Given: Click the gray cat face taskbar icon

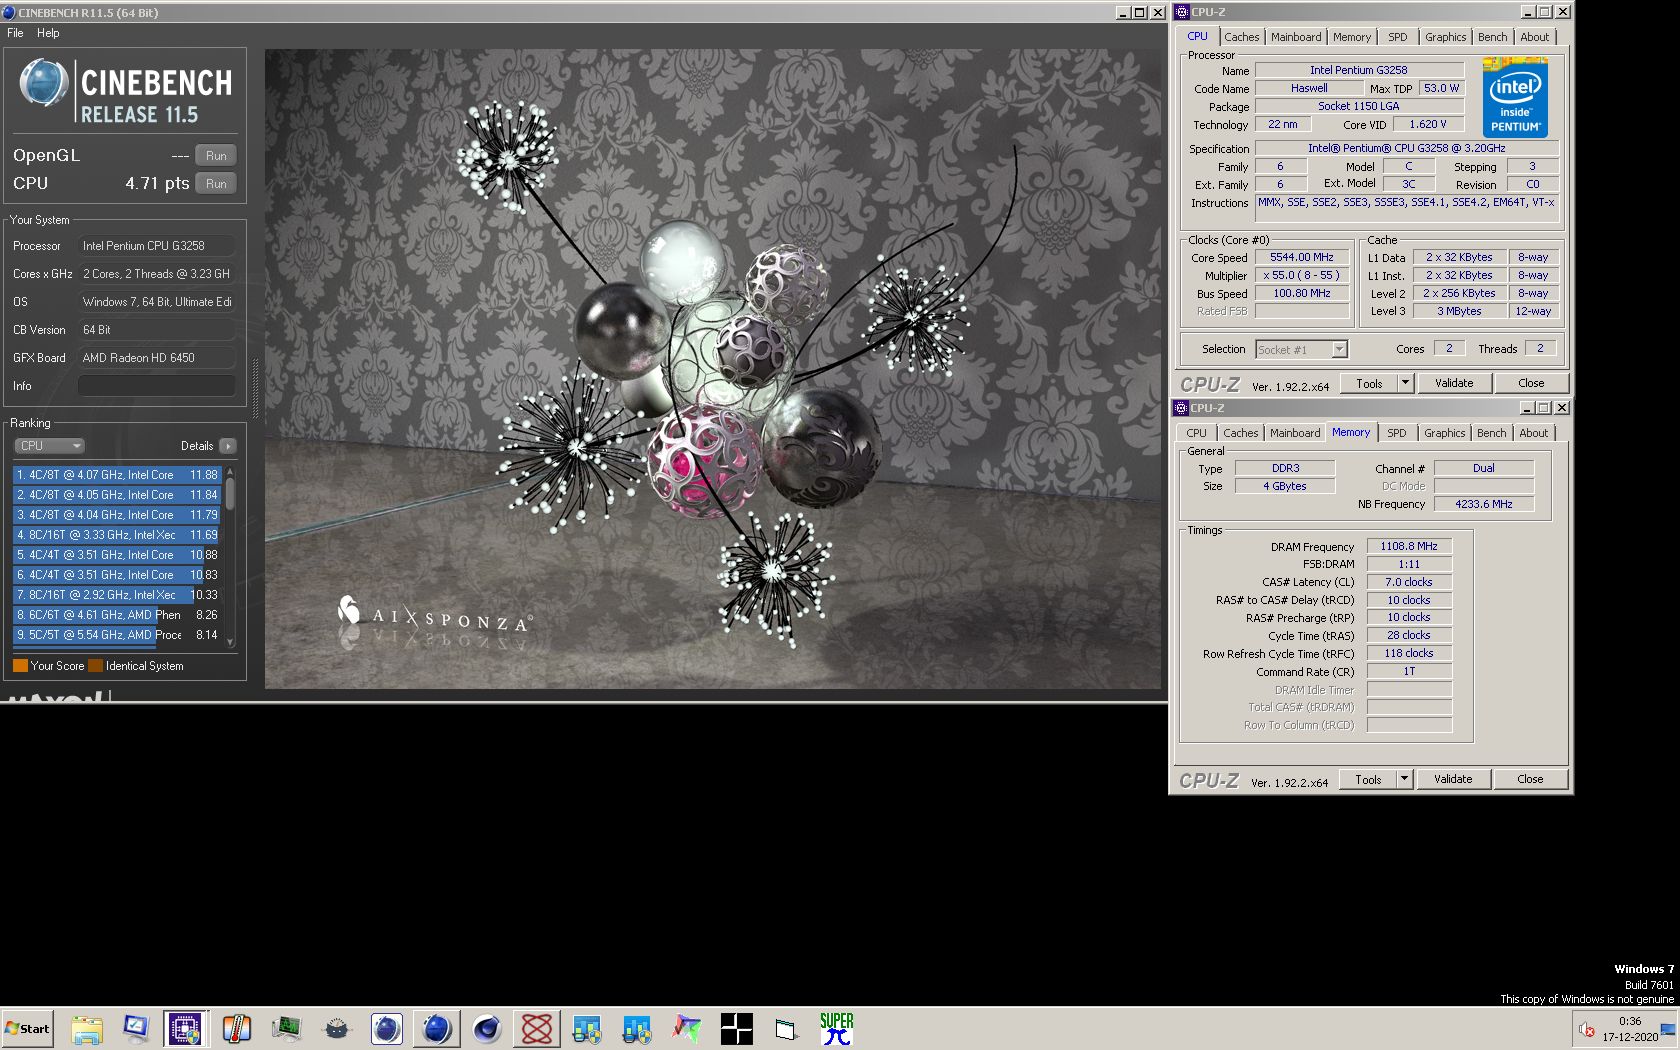Looking at the screenshot, I should [336, 1028].
